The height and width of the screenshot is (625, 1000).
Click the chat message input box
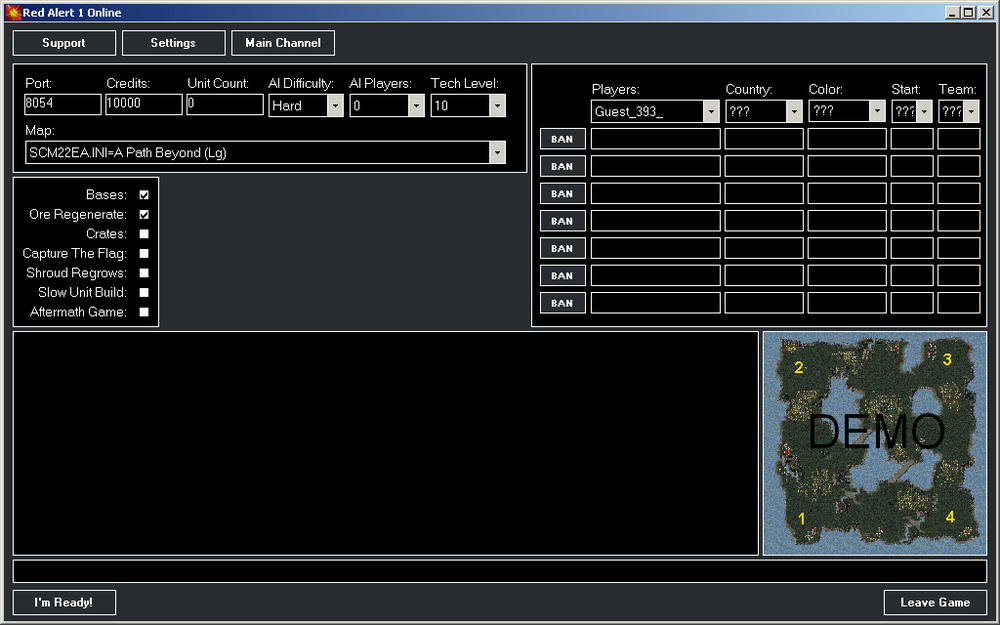point(500,571)
